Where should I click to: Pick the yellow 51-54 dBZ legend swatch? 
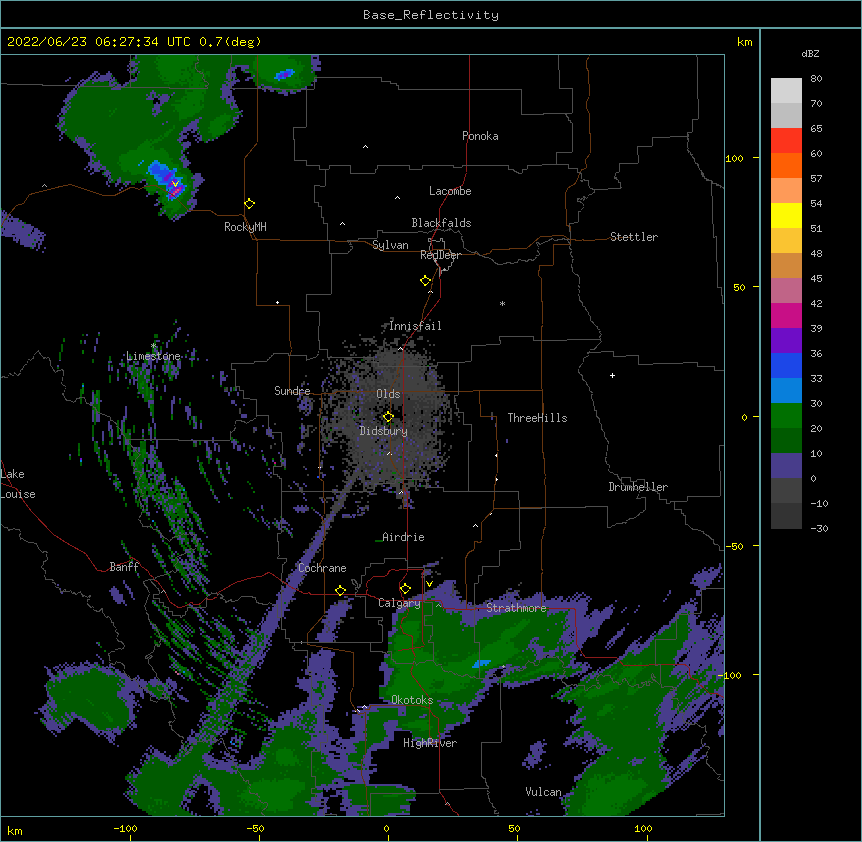[x=786, y=215]
